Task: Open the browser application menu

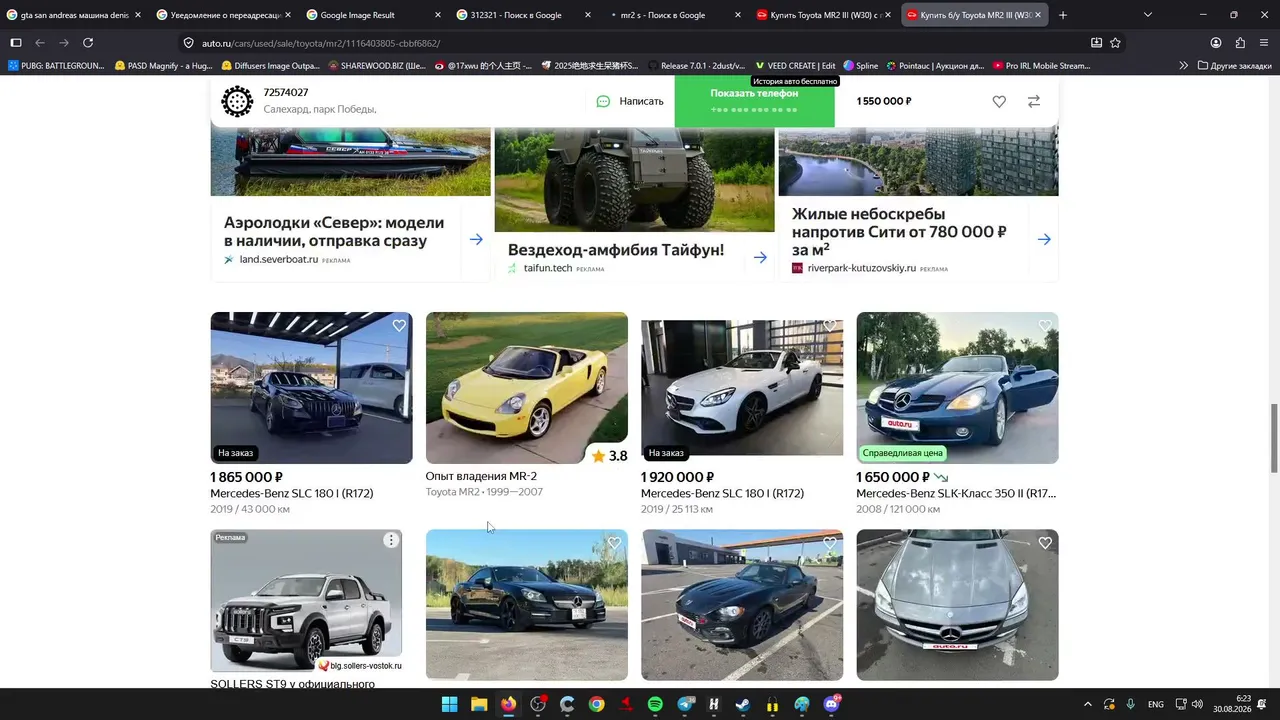Action: click(x=1264, y=43)
